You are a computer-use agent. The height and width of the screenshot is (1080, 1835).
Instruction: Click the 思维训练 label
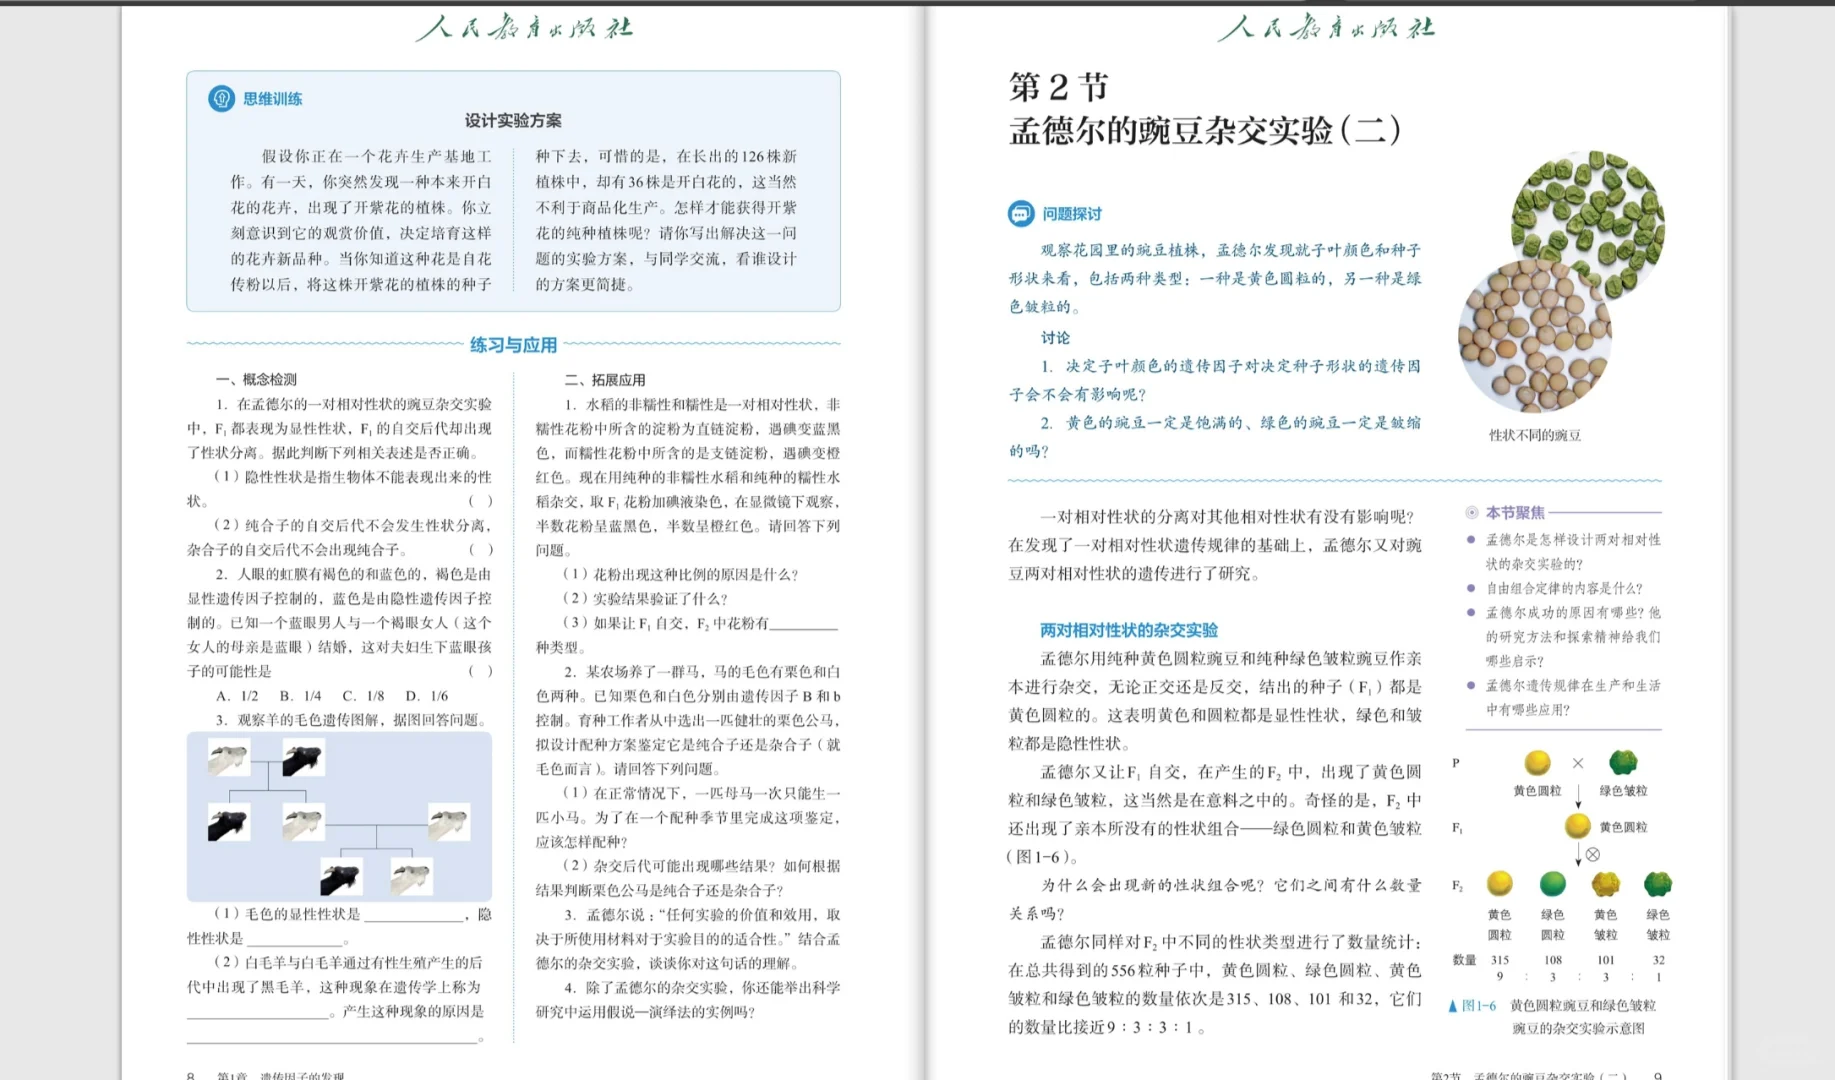click(273, 99)
